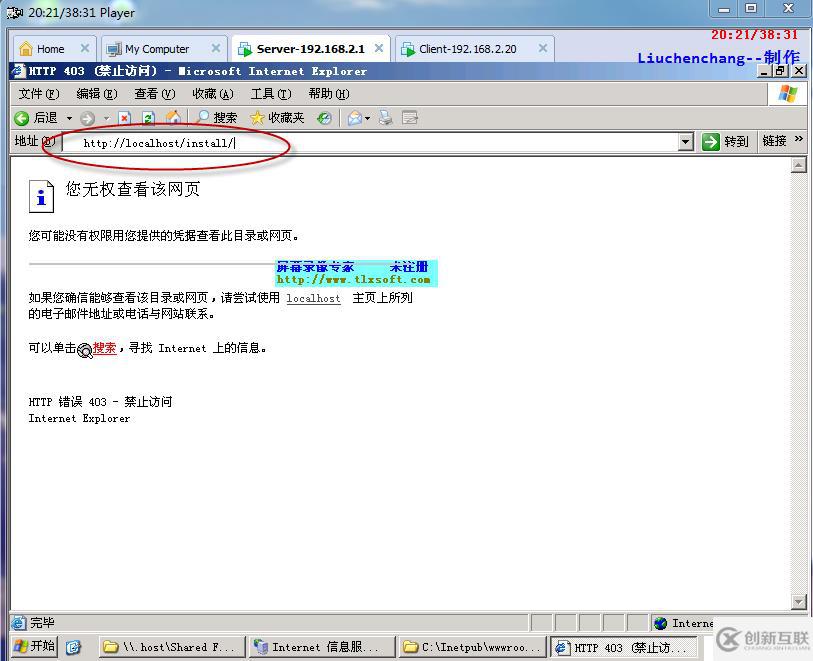Image resolution: width=813 pixels, height=661 pixels.
Task: Click the Refresh page icon
Action: [148, 118]
